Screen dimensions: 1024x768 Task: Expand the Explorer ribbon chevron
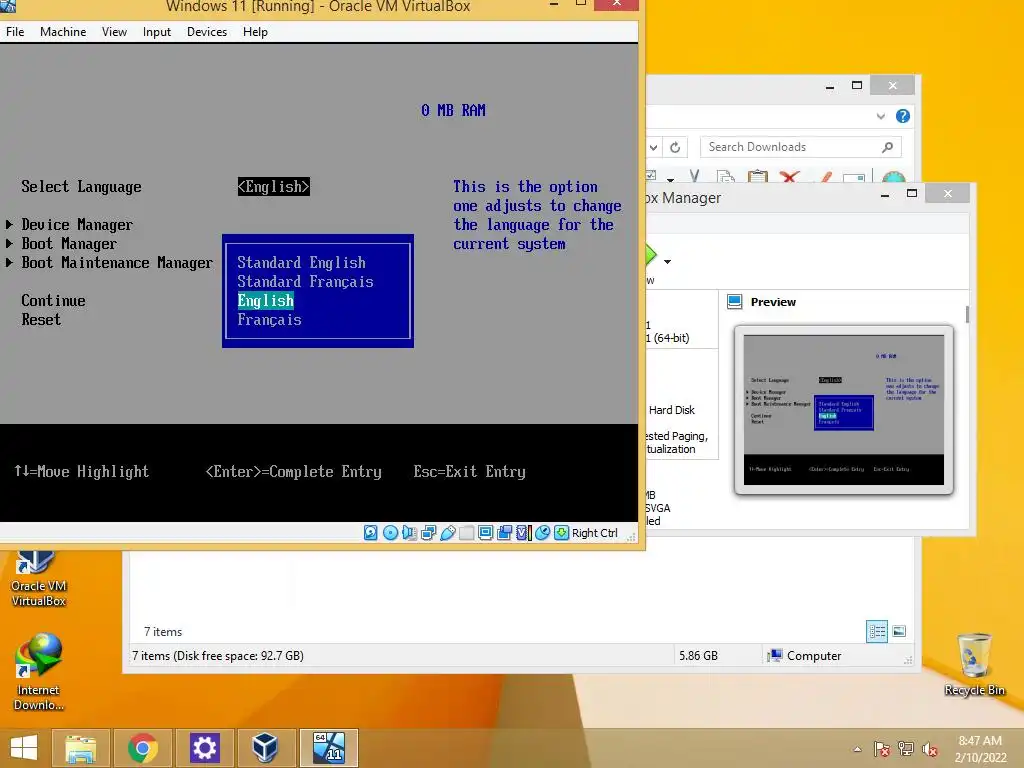[x=880, y=116]
